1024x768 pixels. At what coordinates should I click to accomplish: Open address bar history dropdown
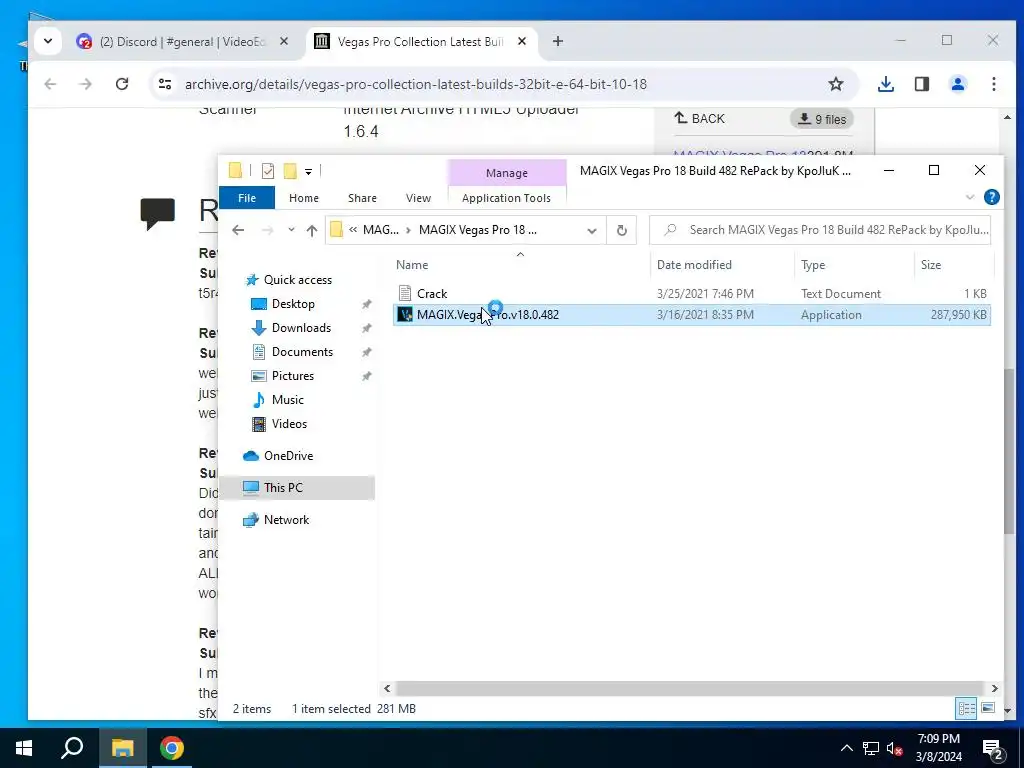[x=592, y=231]
